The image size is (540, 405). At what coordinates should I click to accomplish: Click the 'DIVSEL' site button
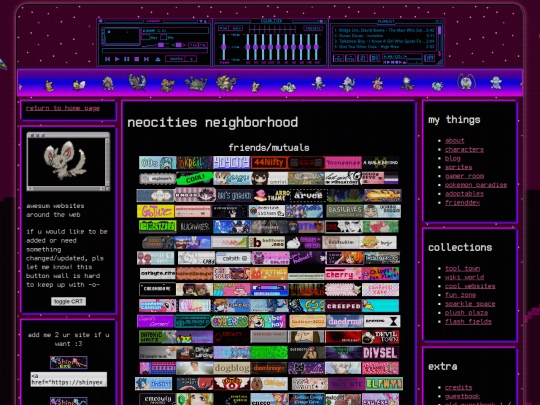coord(381,353)
